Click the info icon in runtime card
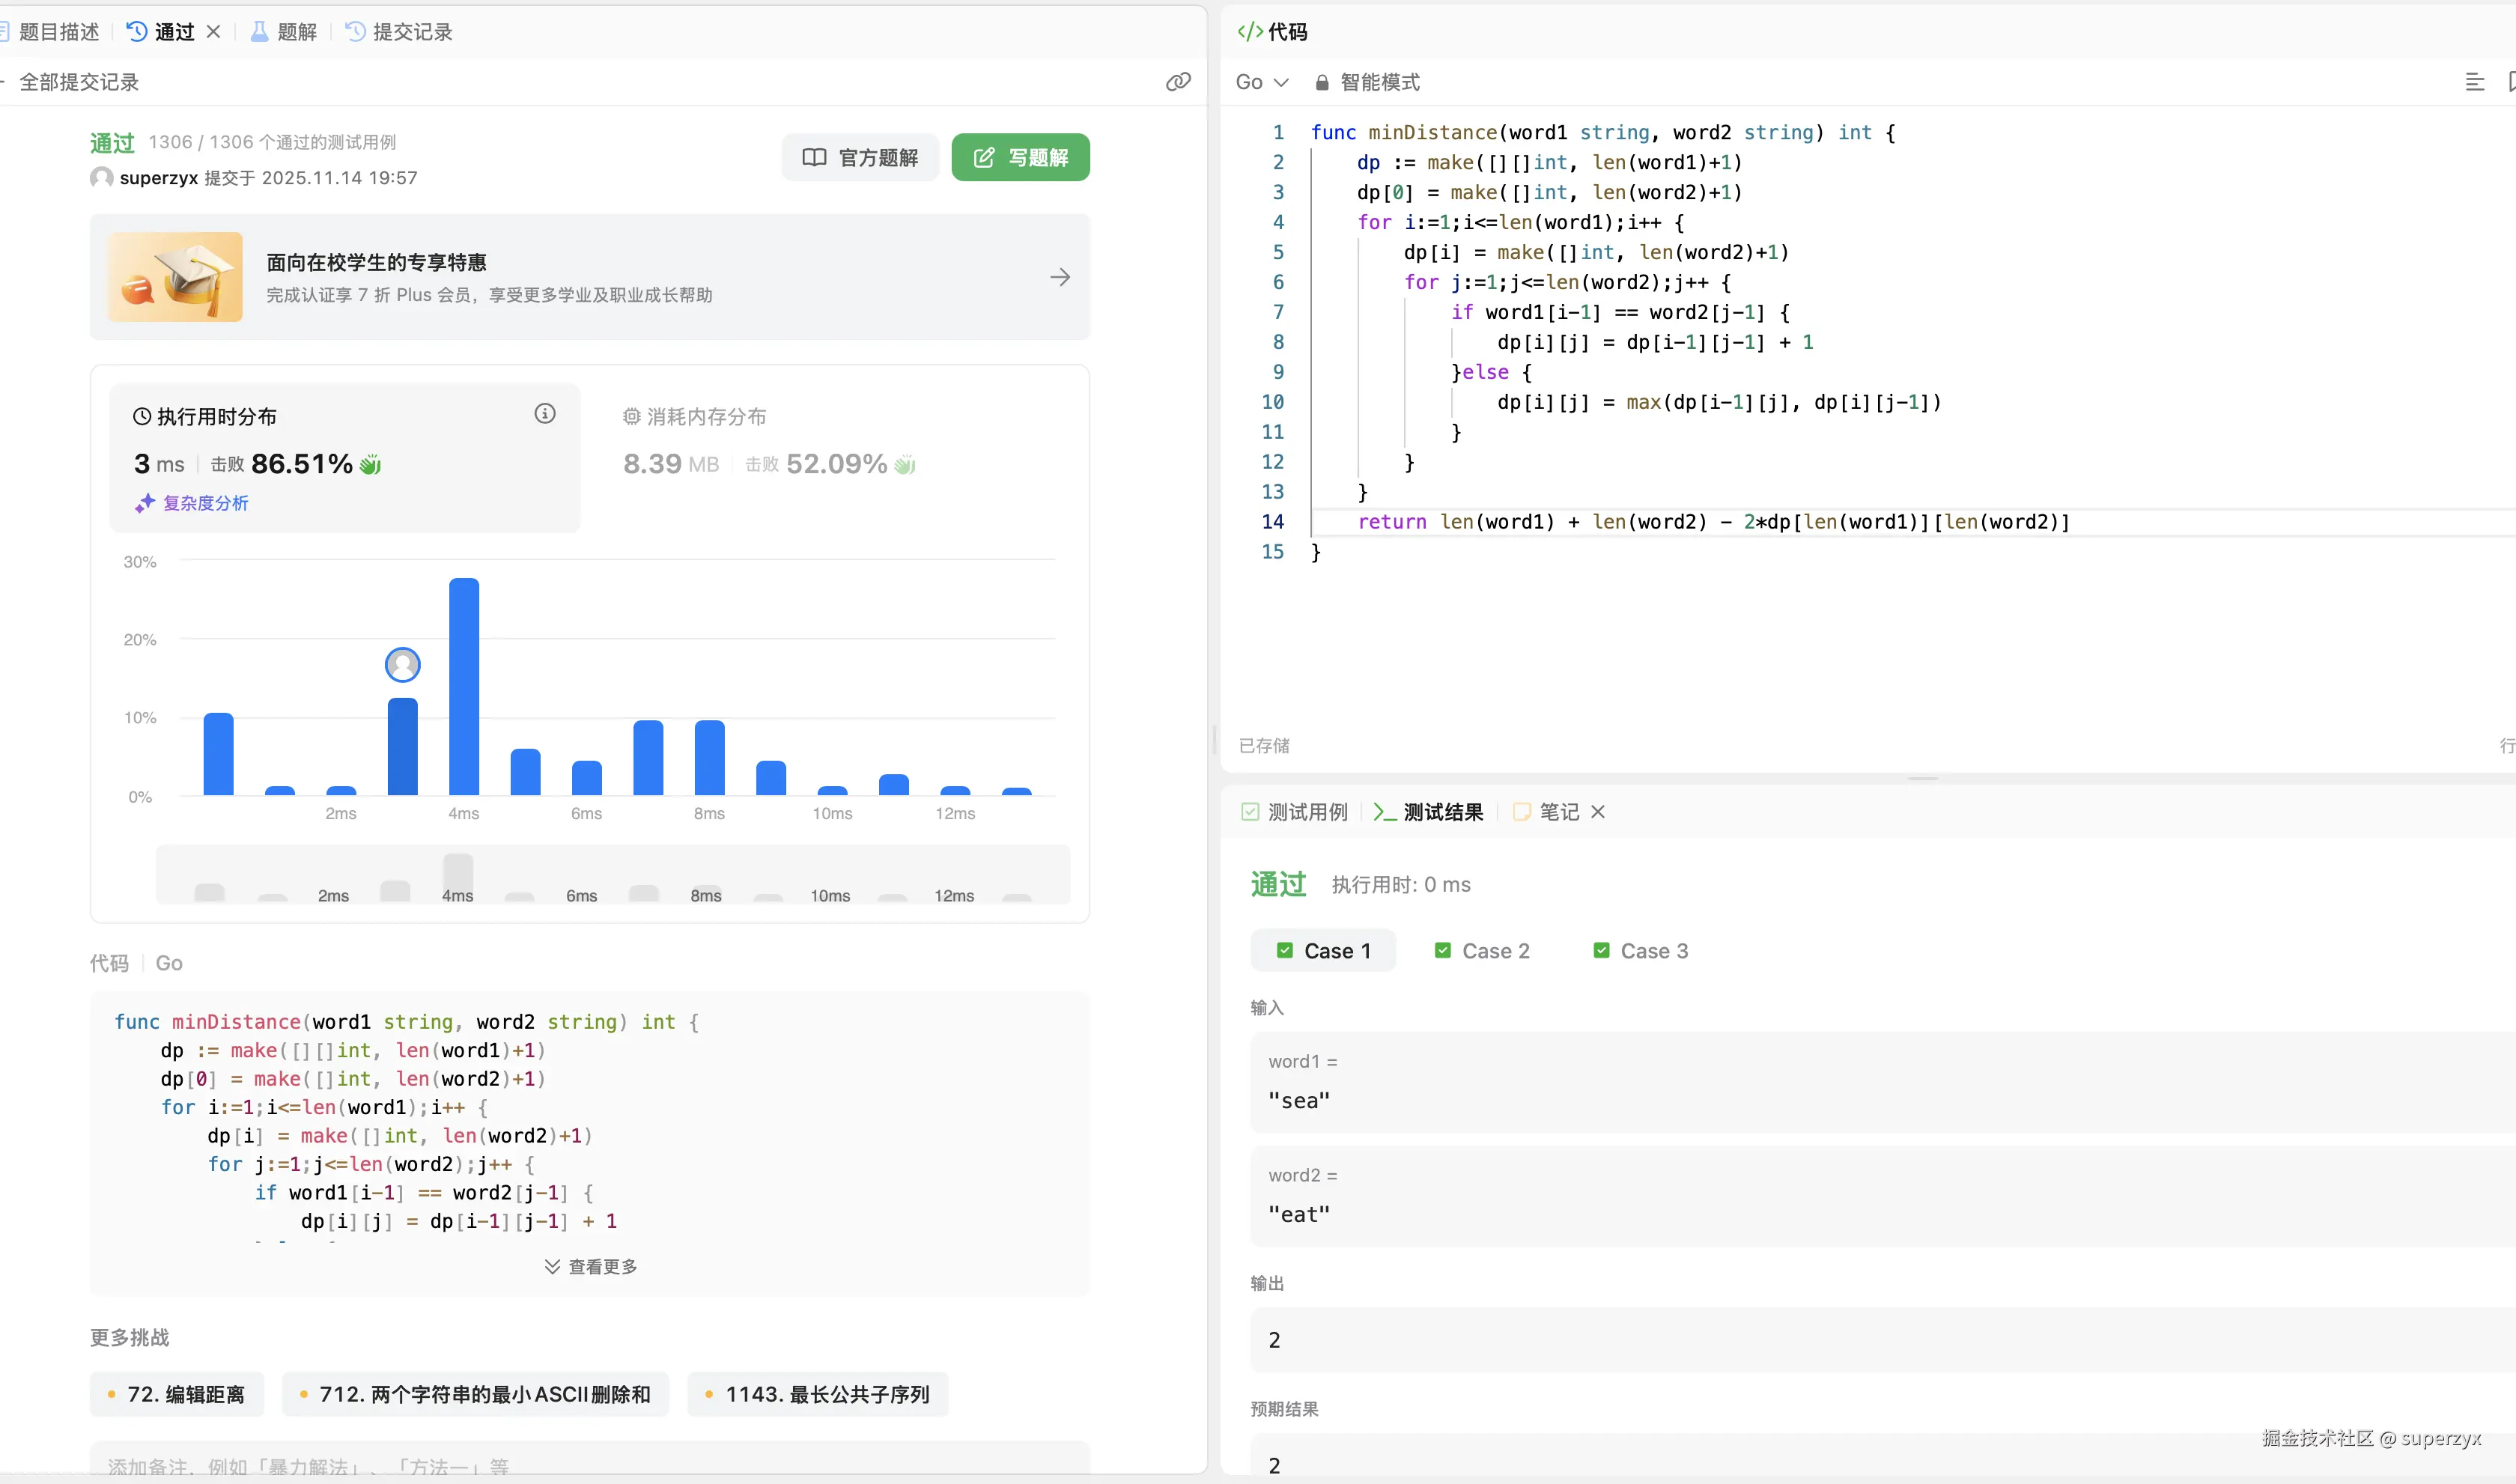 coord(545,414)
